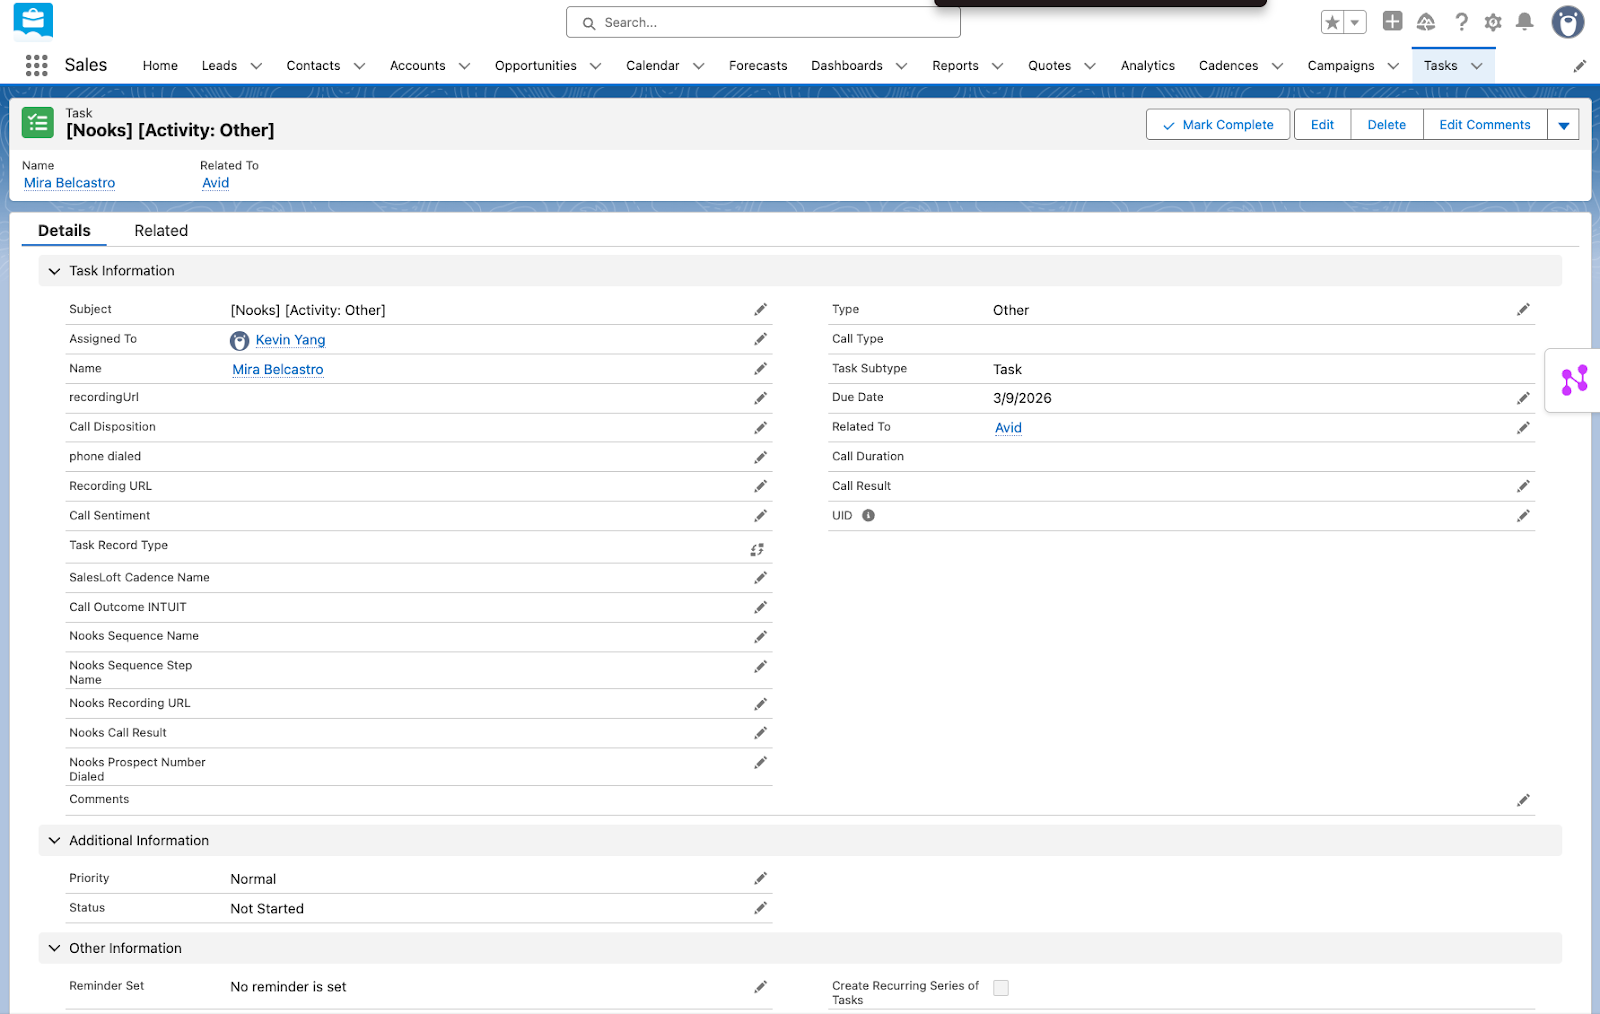
Task: Select the Details tab
Action: coord(64,231)
